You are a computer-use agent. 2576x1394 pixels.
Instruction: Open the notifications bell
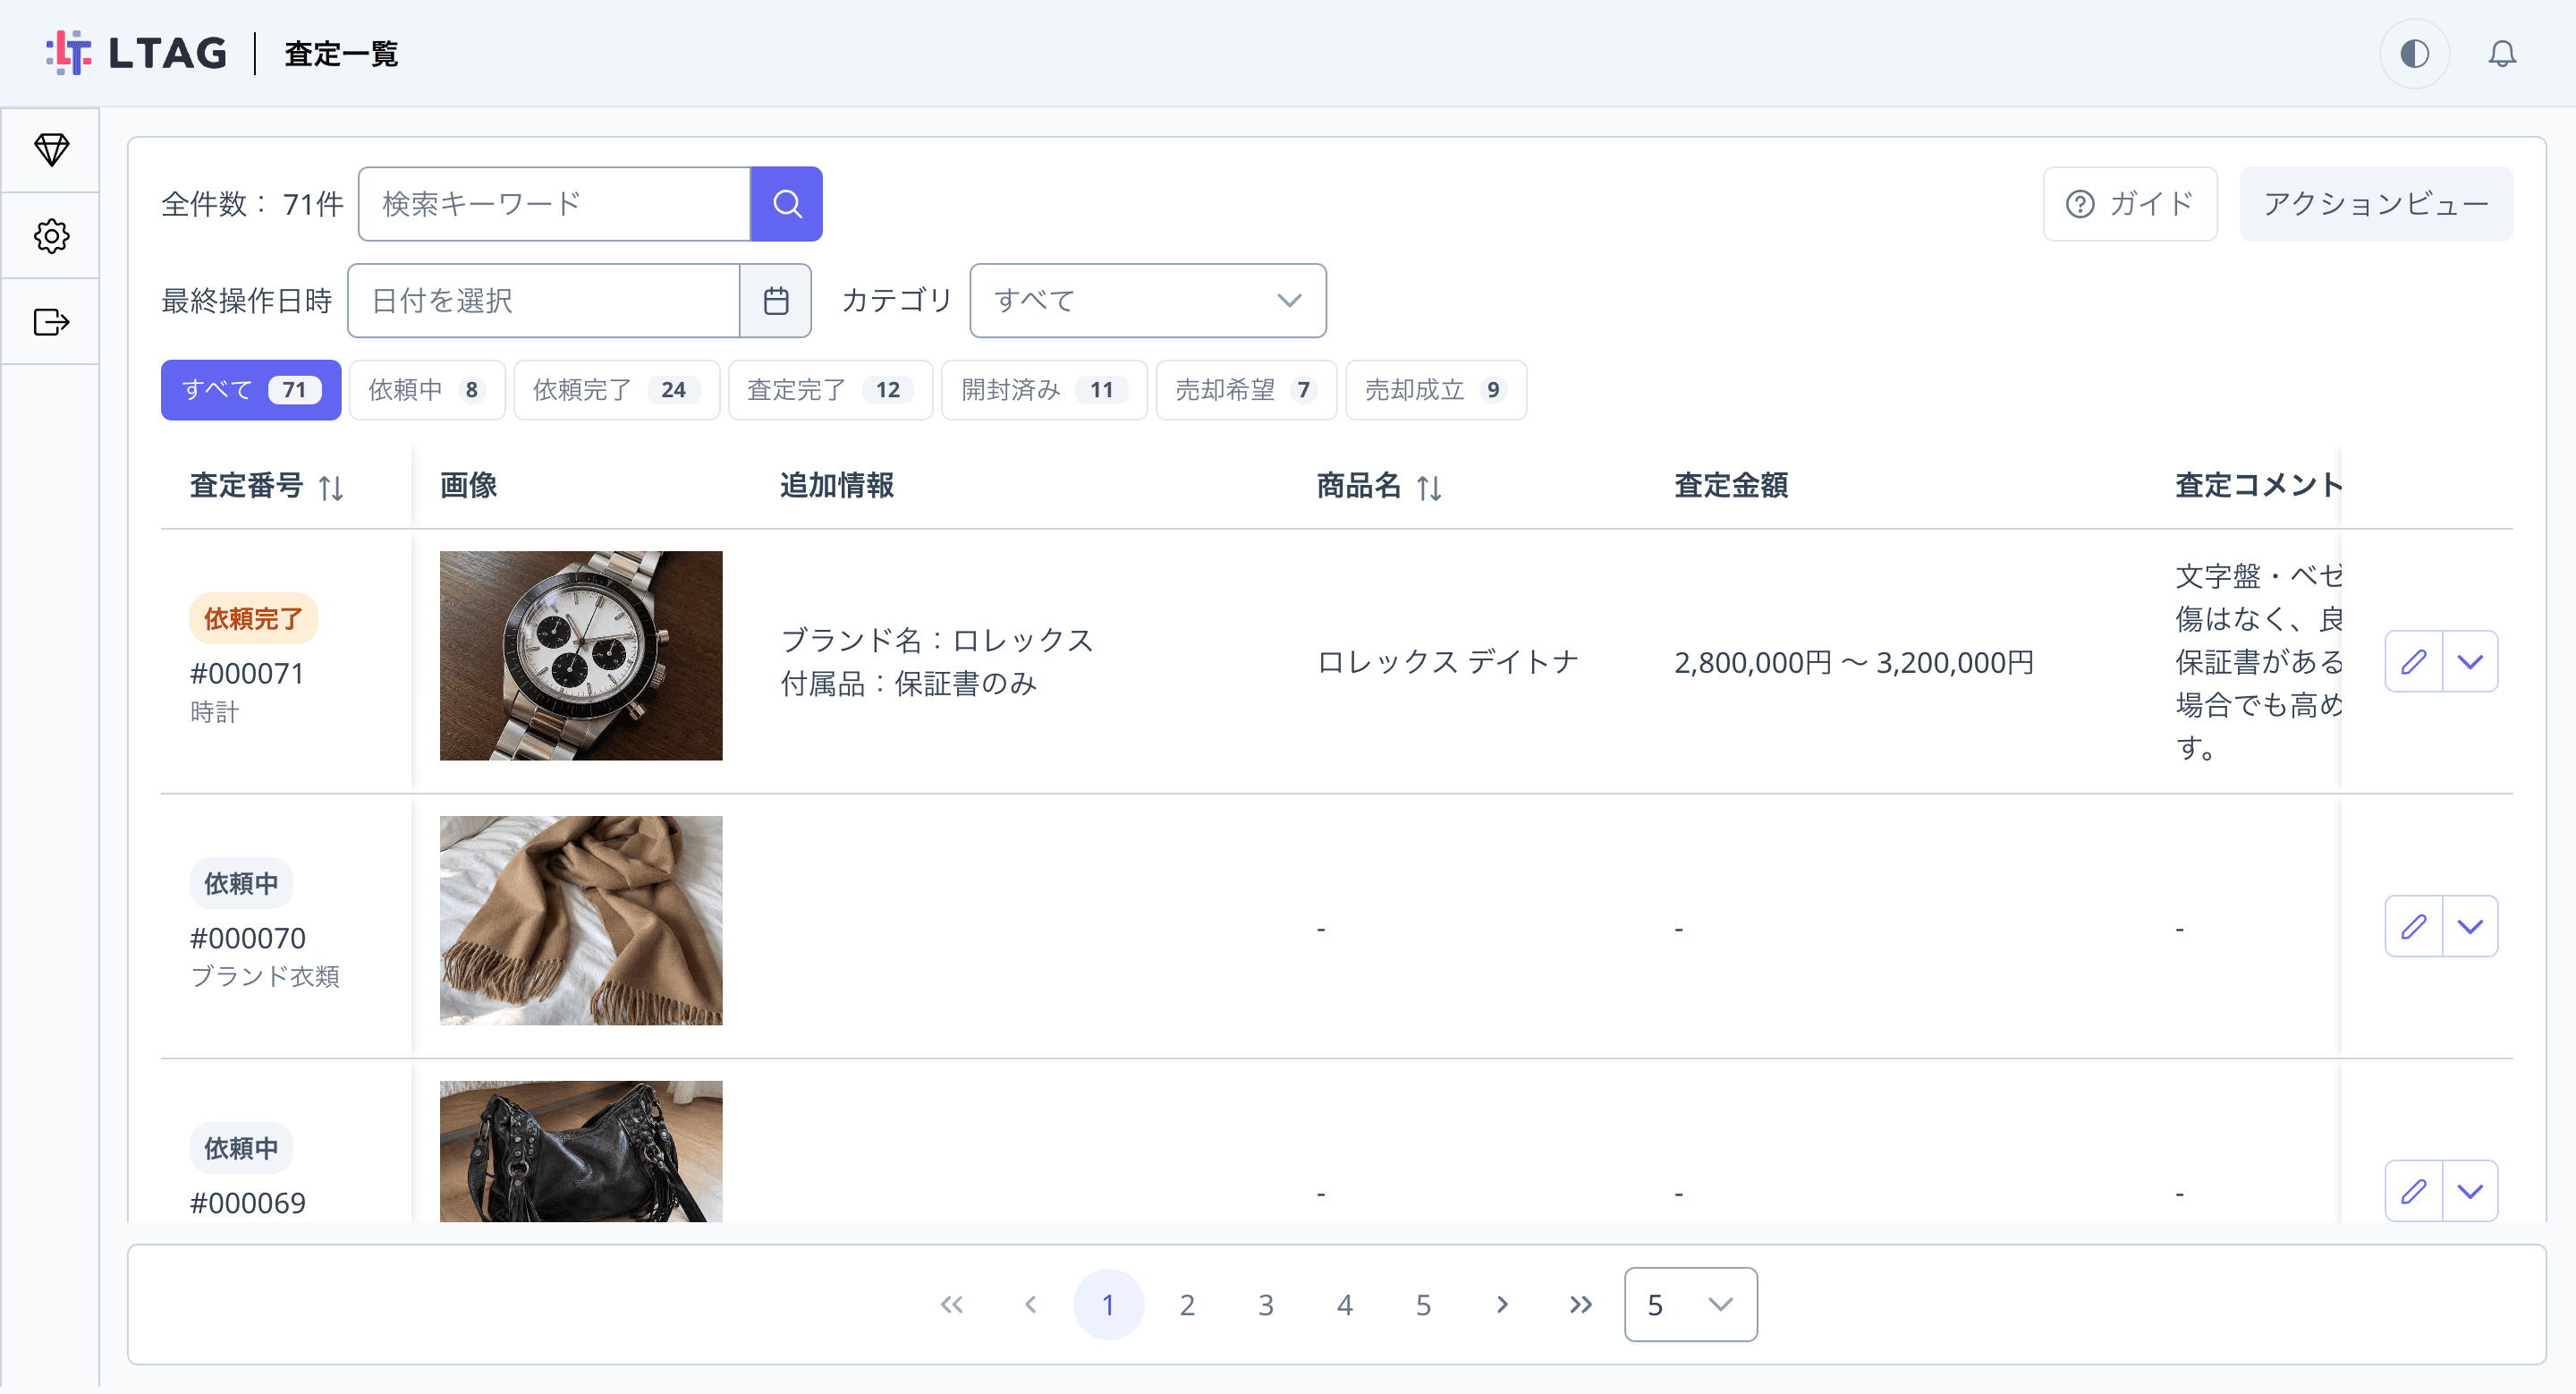(x=2502, y=53)
